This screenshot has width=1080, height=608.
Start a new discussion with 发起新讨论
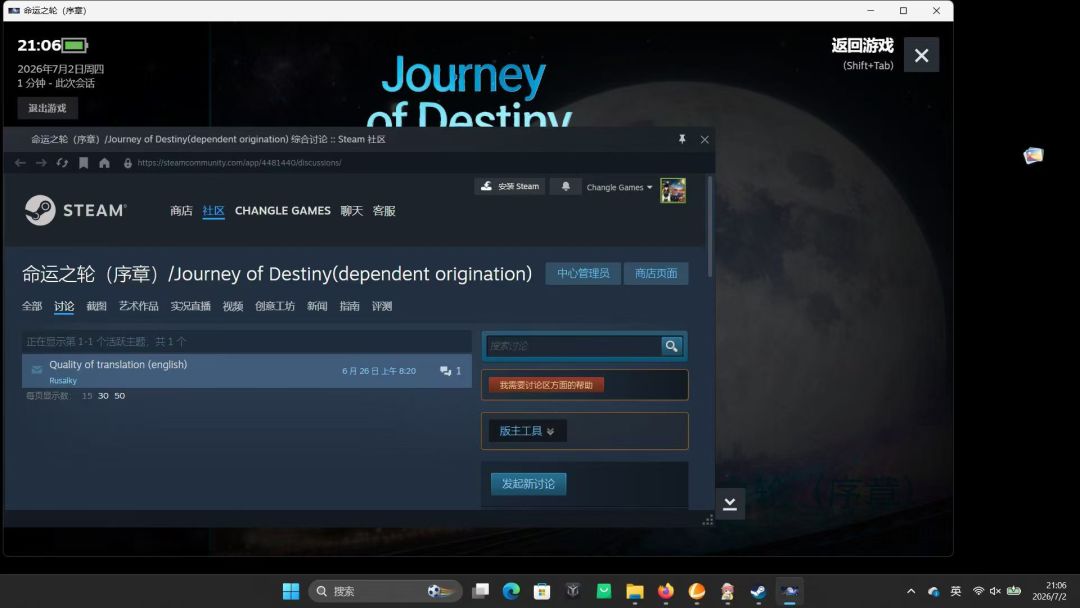click(528, 484)
